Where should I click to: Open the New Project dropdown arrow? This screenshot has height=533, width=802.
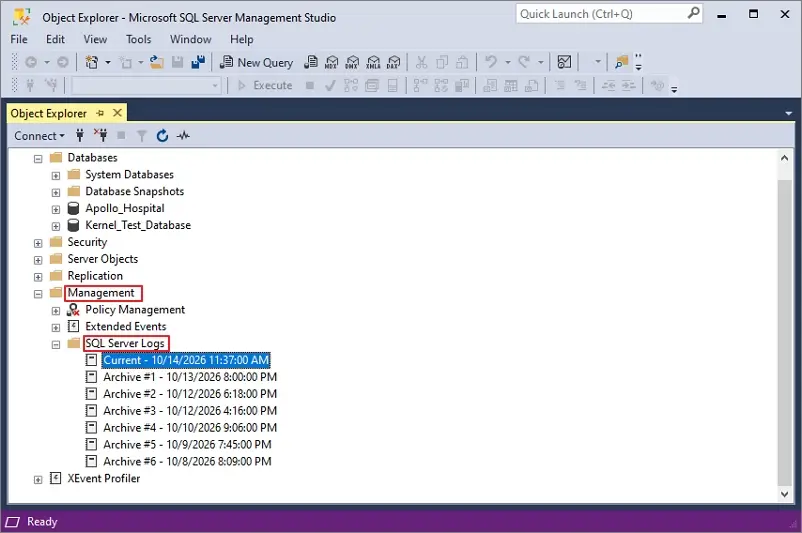(108, 62)
